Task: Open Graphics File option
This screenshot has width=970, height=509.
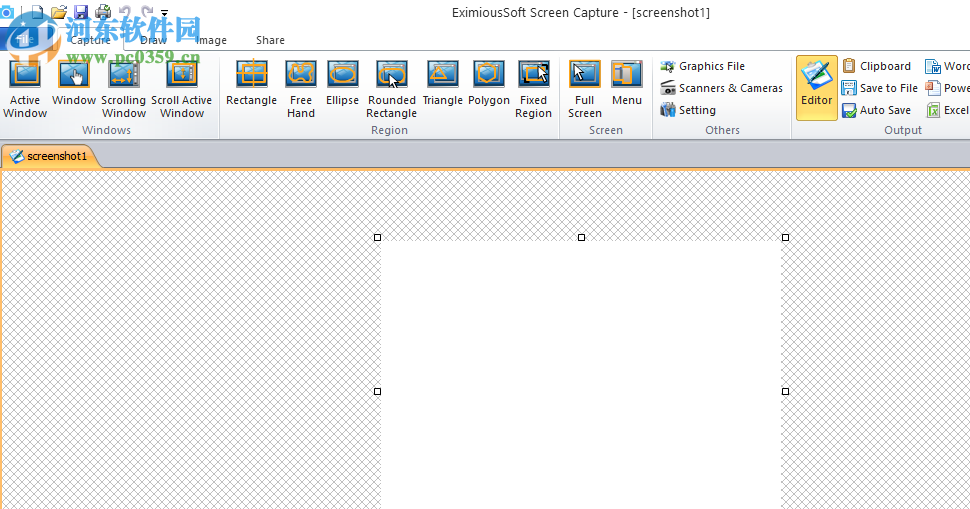Action: (702, 66)
